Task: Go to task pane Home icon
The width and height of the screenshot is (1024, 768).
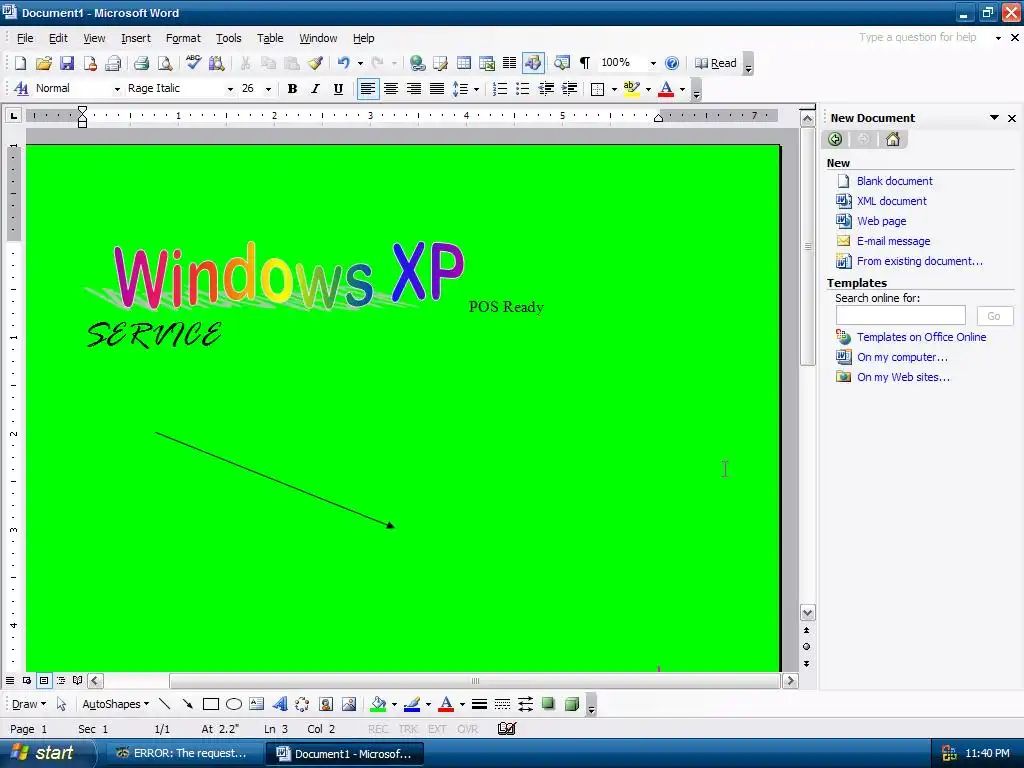Action: [x=893, y=139]
